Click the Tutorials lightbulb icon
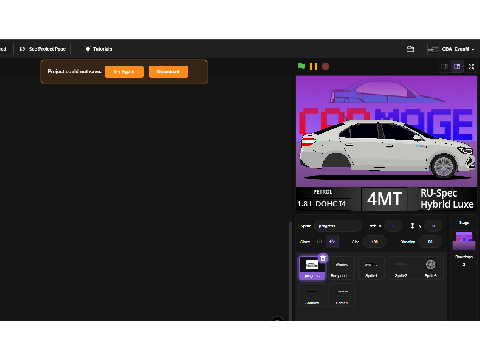480x360 pixels. click(88, 49)
